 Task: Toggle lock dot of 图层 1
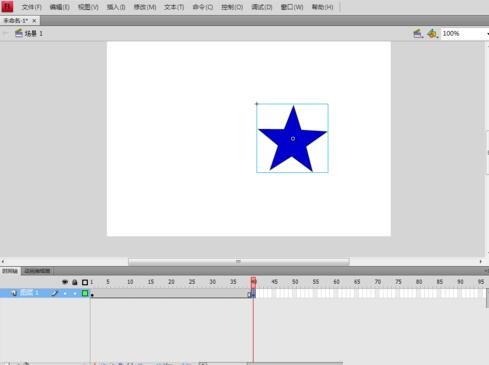75,293
